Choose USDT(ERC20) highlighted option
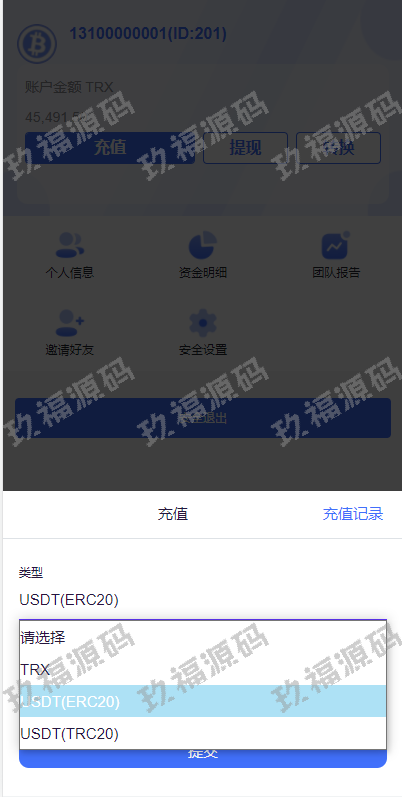 point(203,701)
